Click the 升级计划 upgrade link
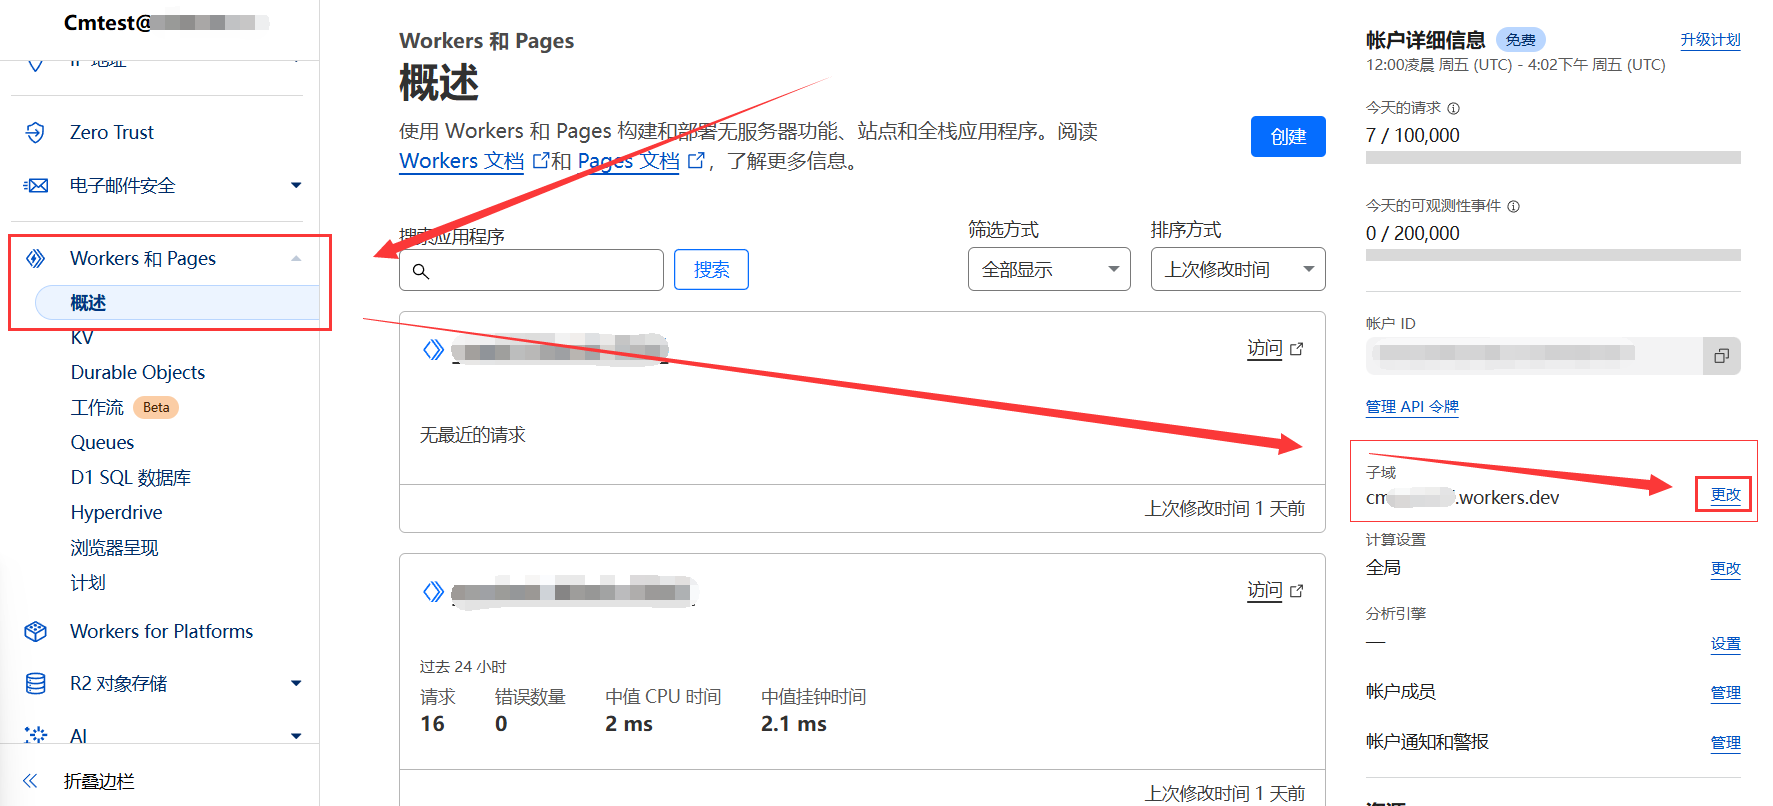Image resolution: width=1773 pixels, height=806 pixels. (1710, 40)
